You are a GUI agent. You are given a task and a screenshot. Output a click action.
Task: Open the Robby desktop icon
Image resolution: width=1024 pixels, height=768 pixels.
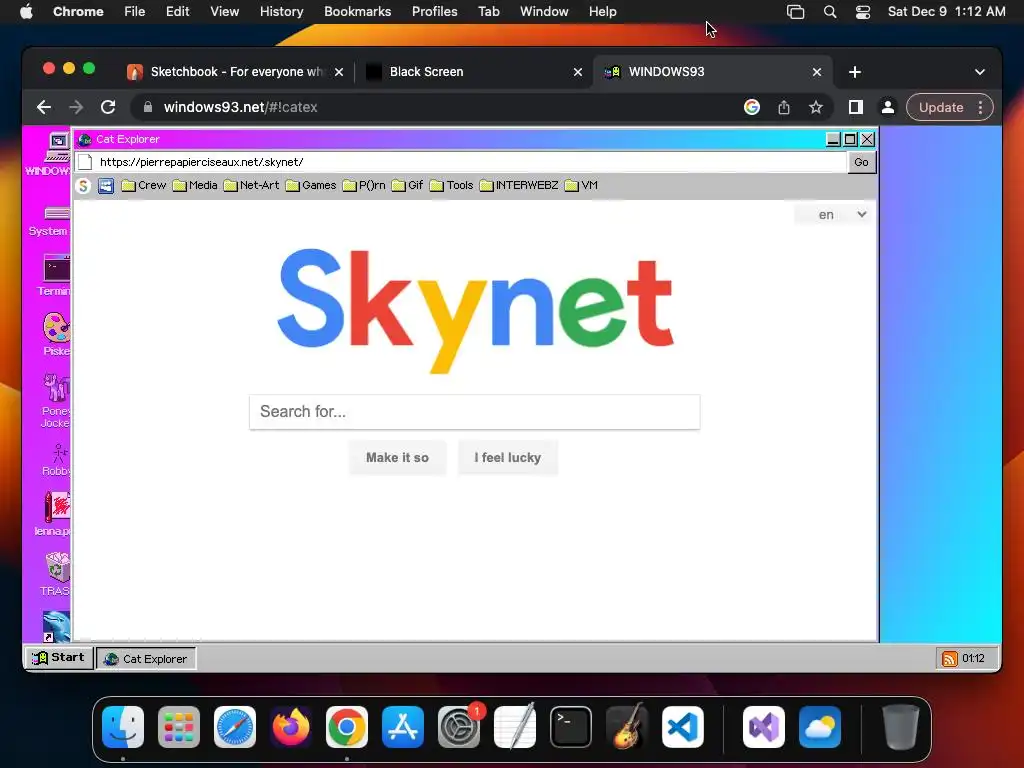[x=57, y=460]
